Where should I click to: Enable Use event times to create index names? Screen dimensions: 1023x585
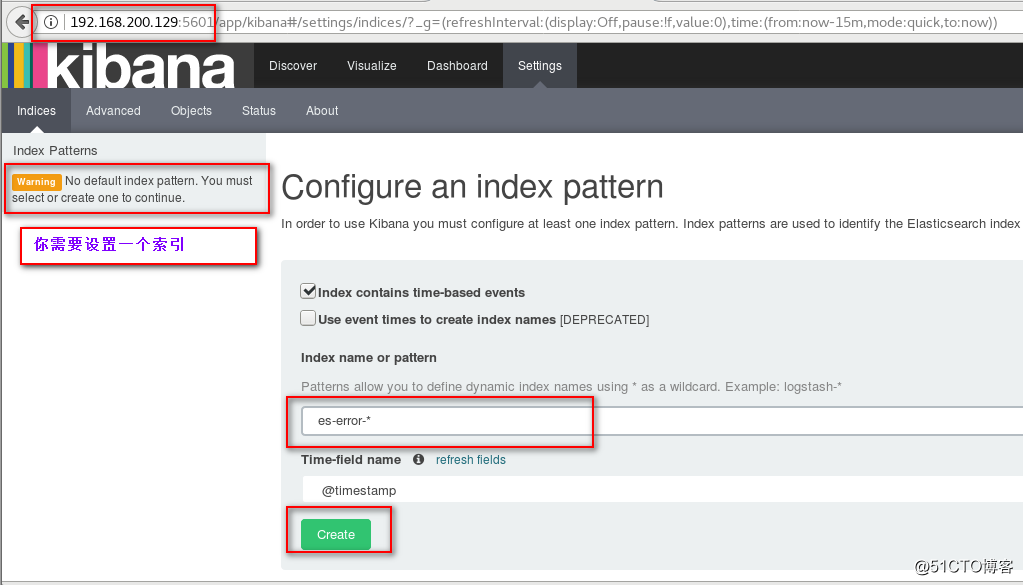308,318
